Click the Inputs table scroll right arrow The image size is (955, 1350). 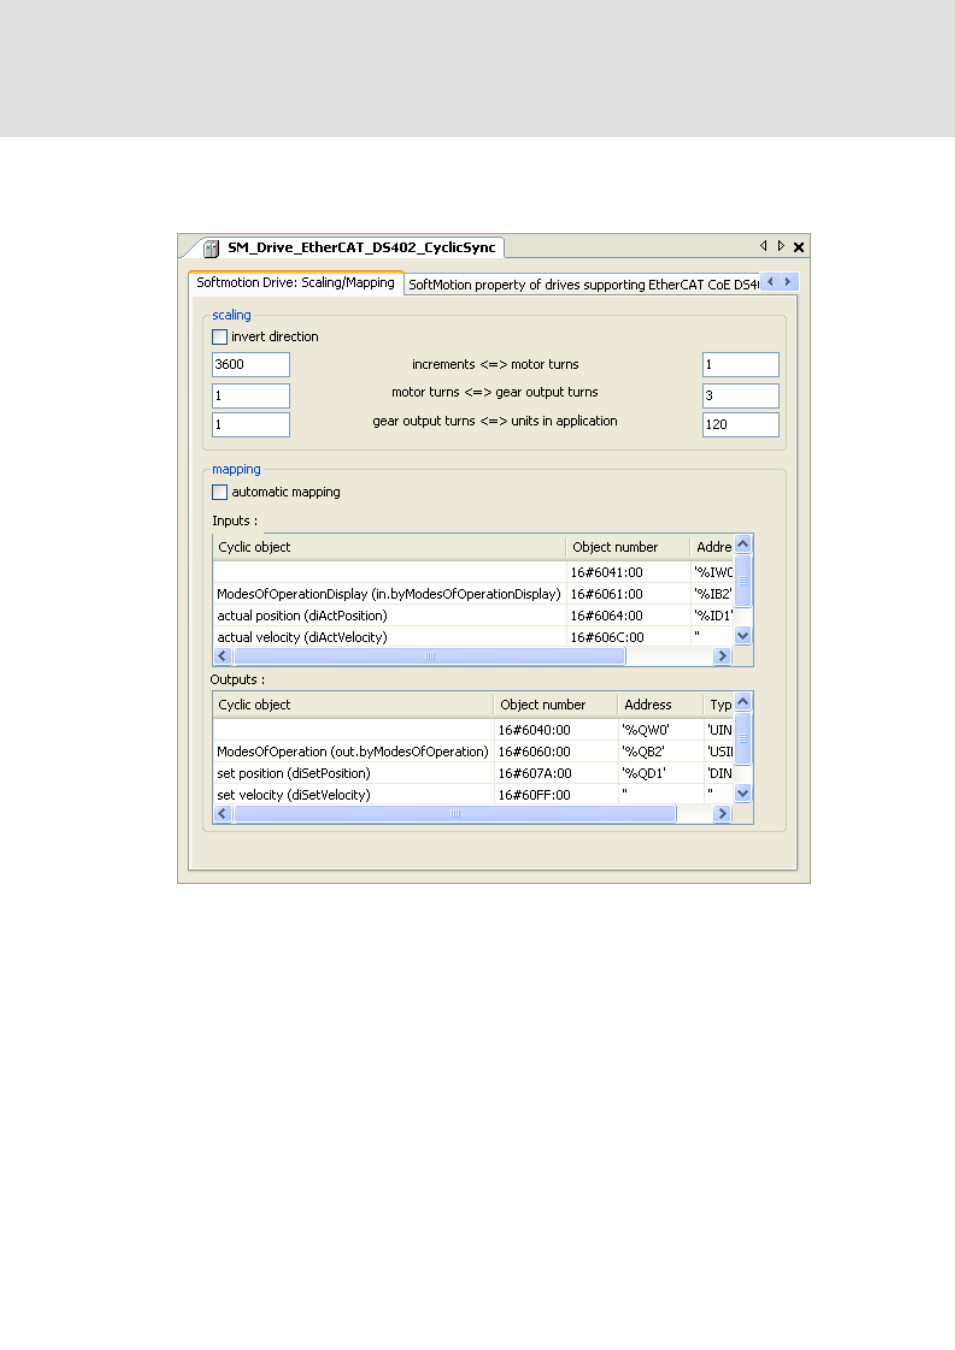pos(722,657)
